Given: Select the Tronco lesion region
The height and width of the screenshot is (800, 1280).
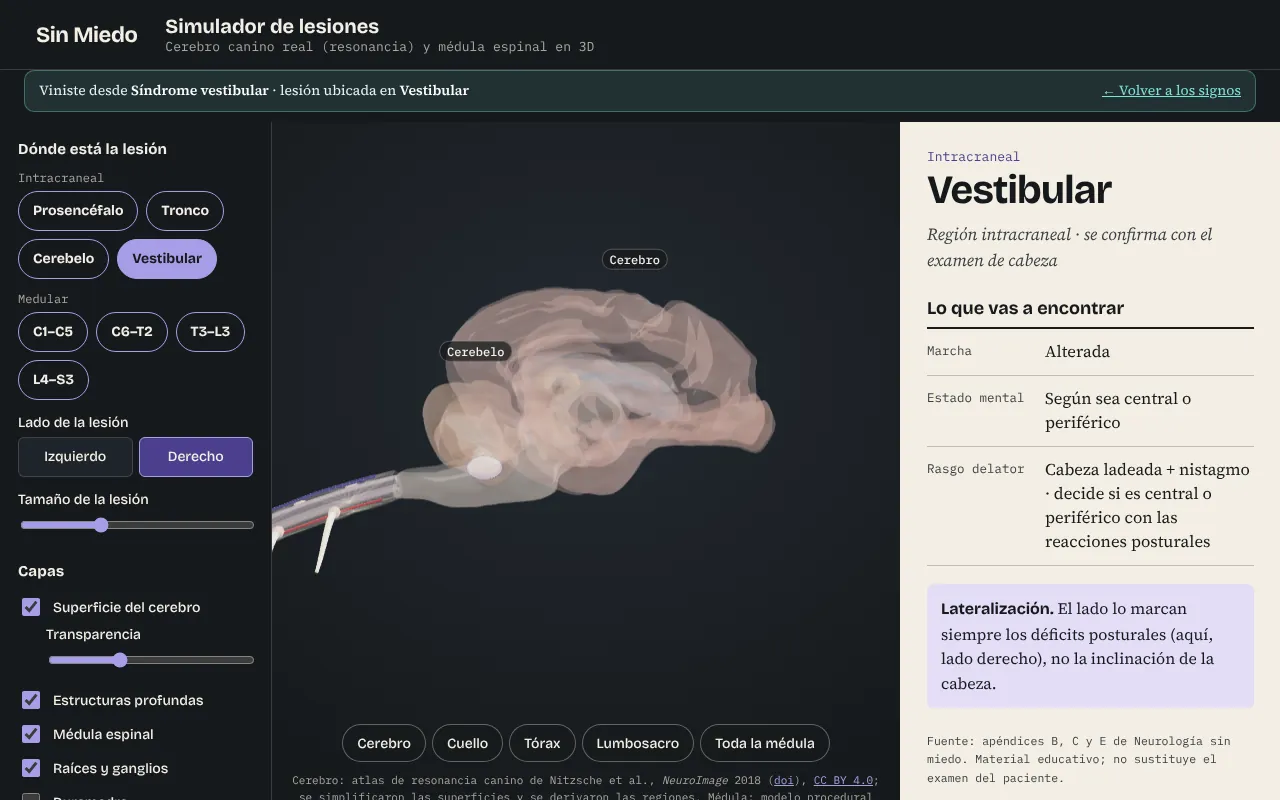Looking at the screenshot, I should point(185,211).
